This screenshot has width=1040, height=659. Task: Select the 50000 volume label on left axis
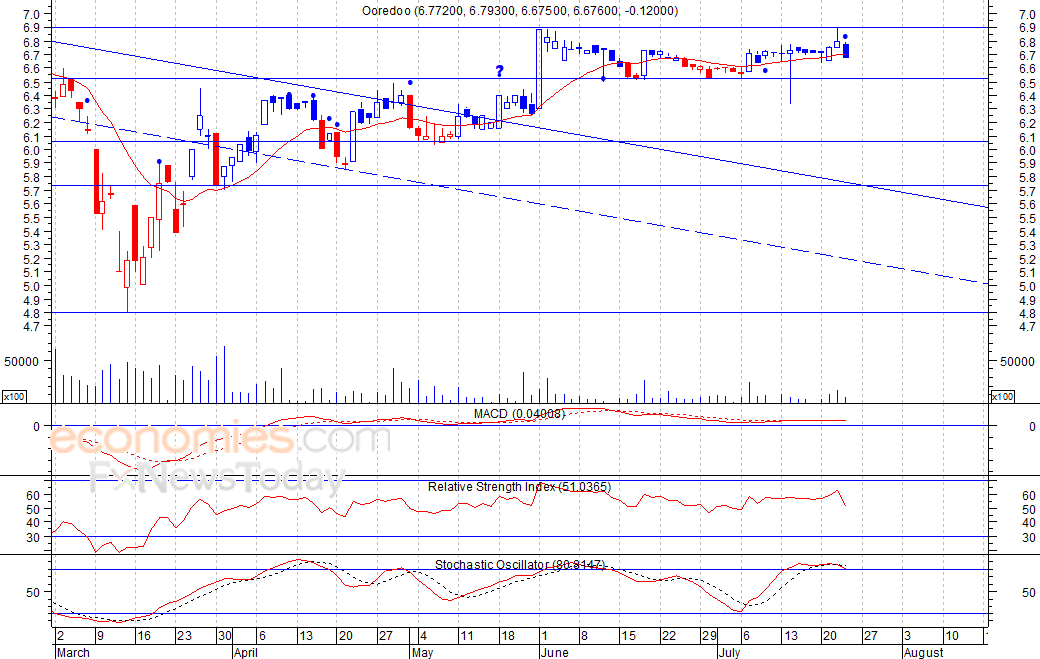pyautogui.click(x=22, y=361)
